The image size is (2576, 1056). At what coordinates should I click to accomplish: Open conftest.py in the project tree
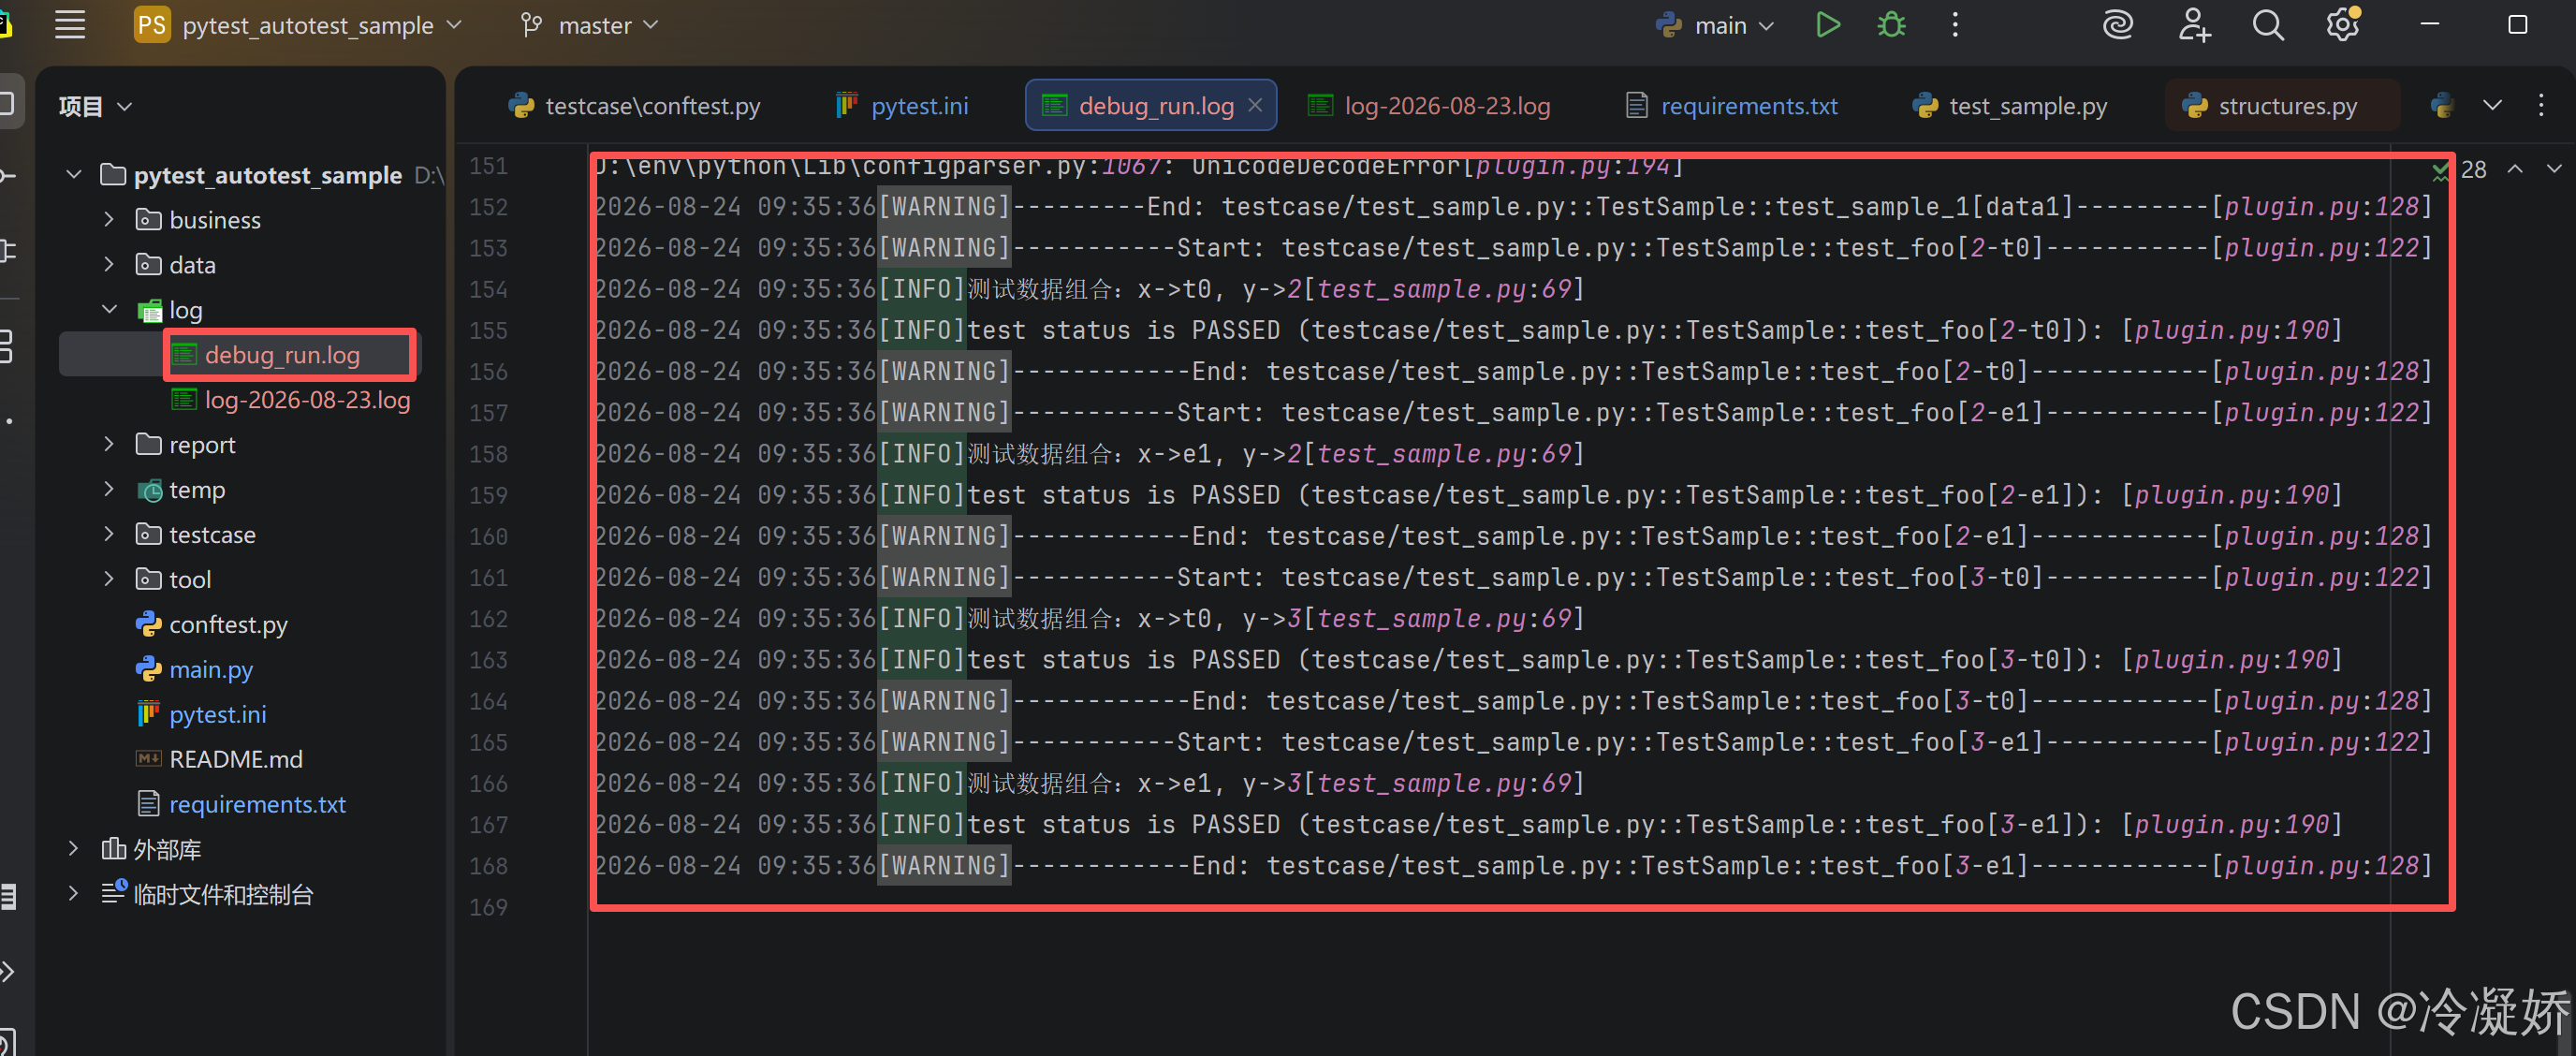tap(228, 624)
